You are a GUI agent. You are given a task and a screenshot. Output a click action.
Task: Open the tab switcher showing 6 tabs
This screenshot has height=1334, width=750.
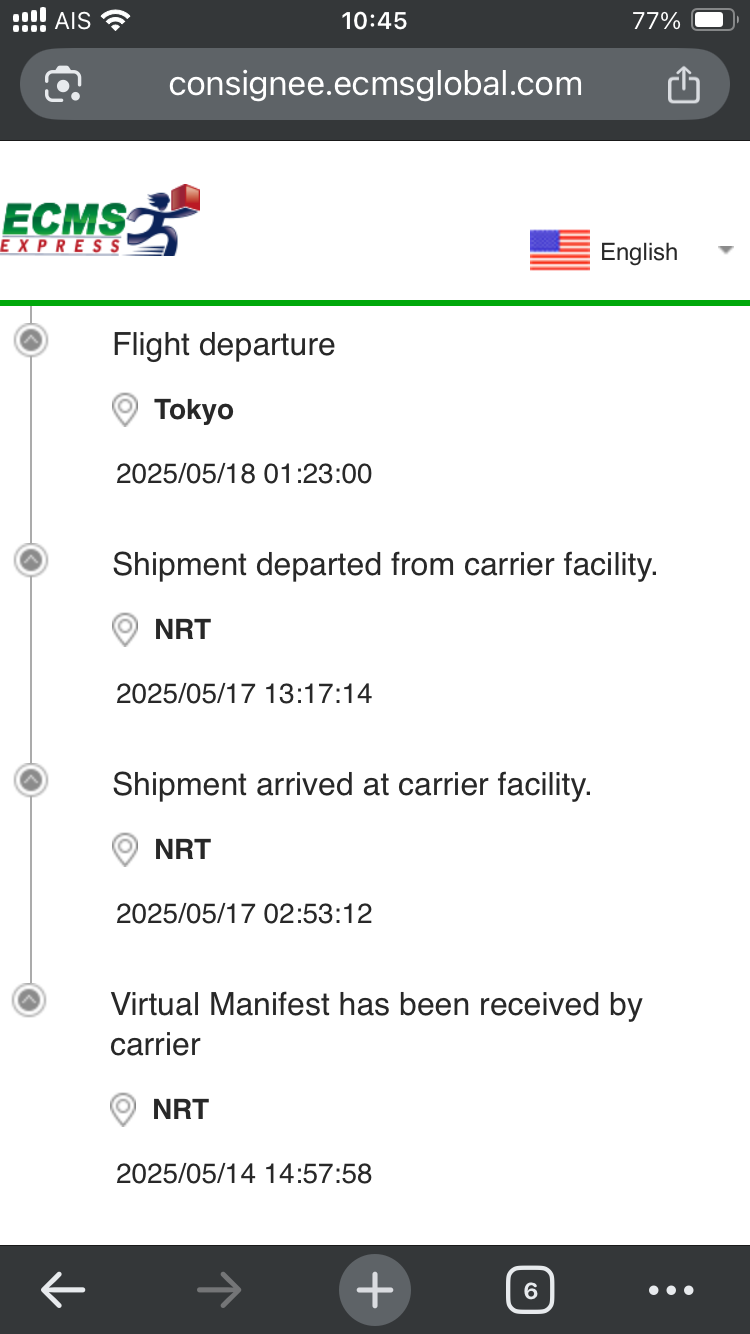(531, 1291)
